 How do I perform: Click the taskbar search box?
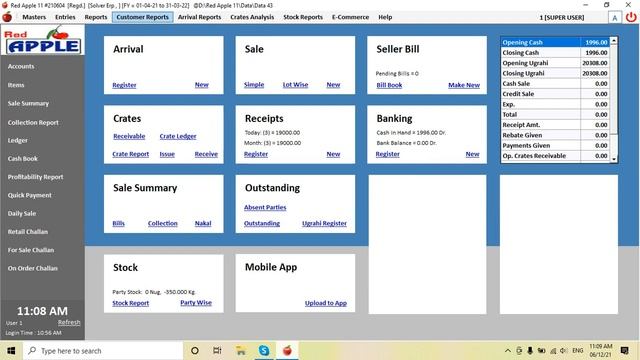tap(104, 351)
